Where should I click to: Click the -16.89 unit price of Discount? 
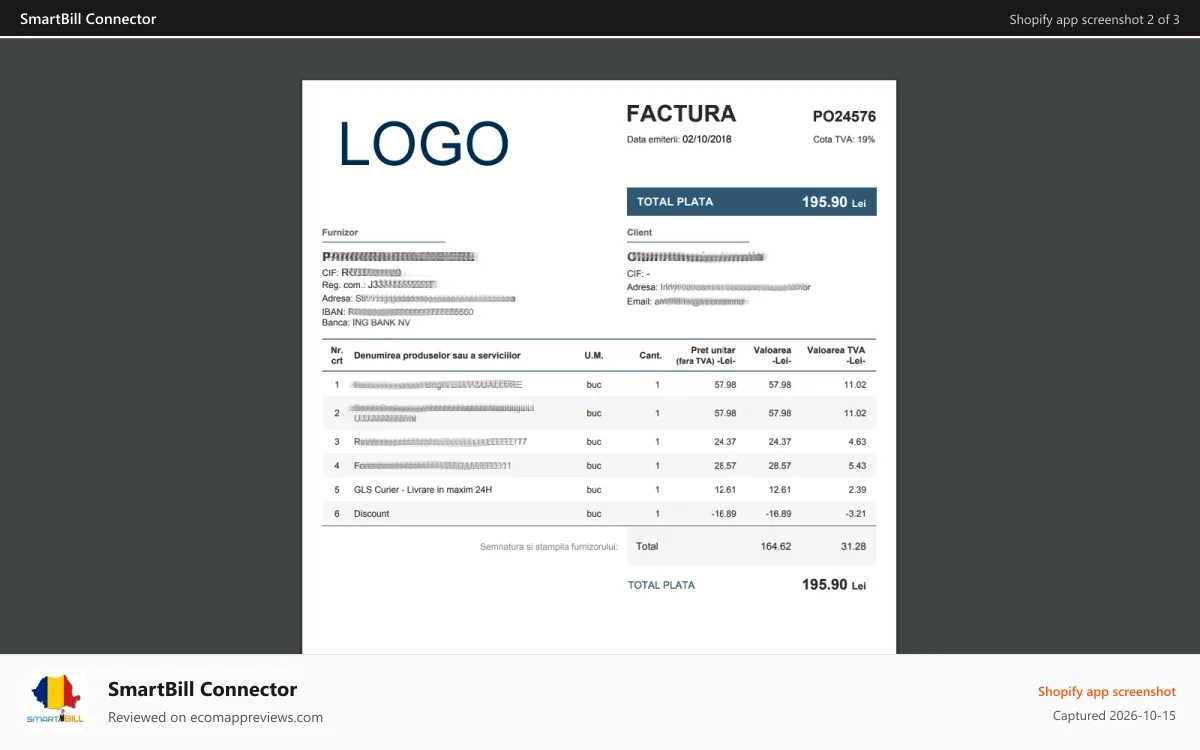click(x=723, y=513)
